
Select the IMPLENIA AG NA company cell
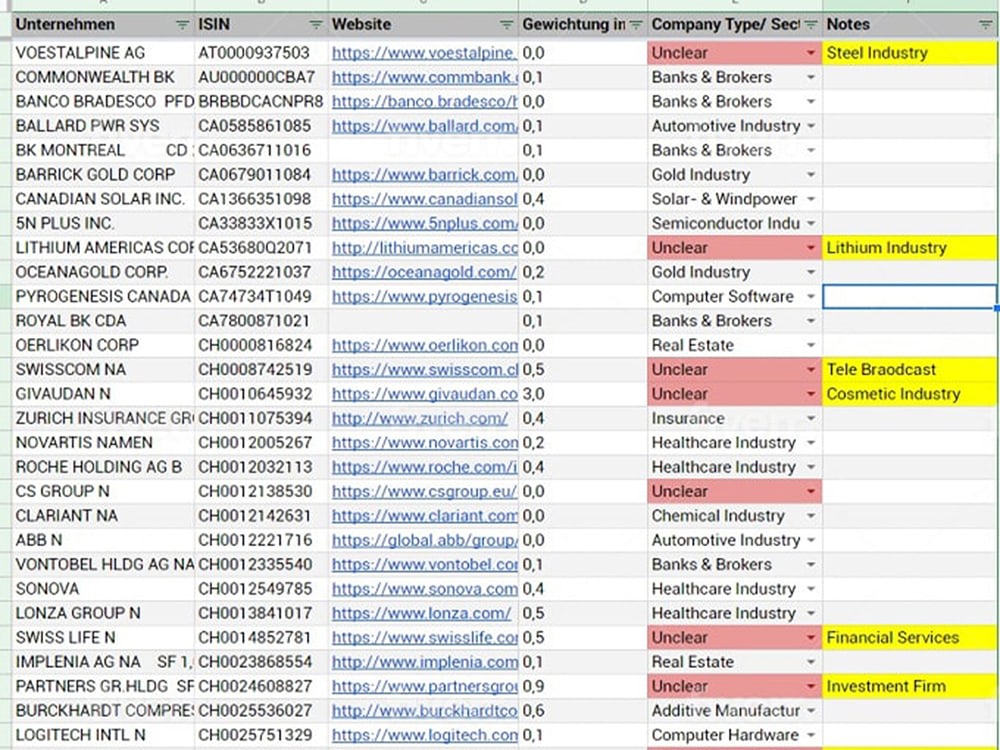coord(103,662)
